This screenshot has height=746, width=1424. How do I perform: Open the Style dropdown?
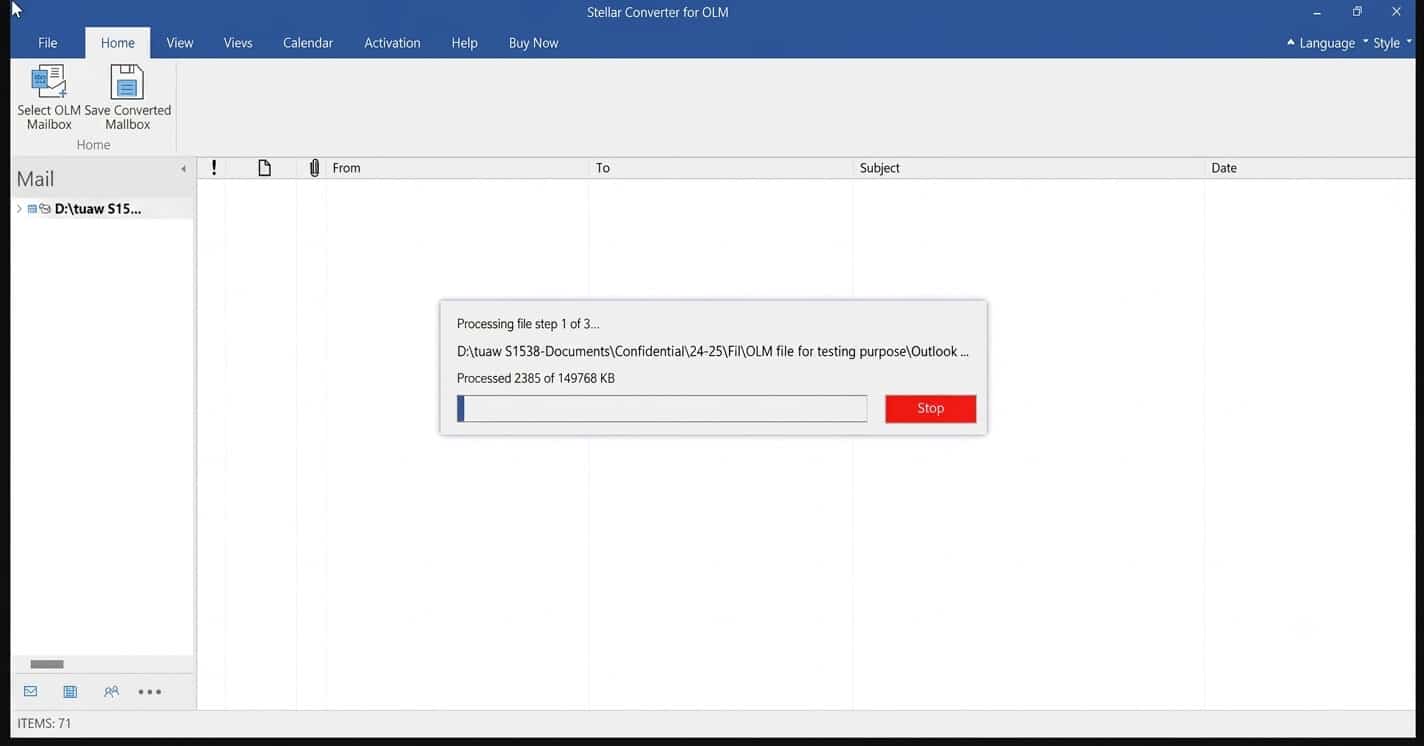click(x=1392, y=43)
